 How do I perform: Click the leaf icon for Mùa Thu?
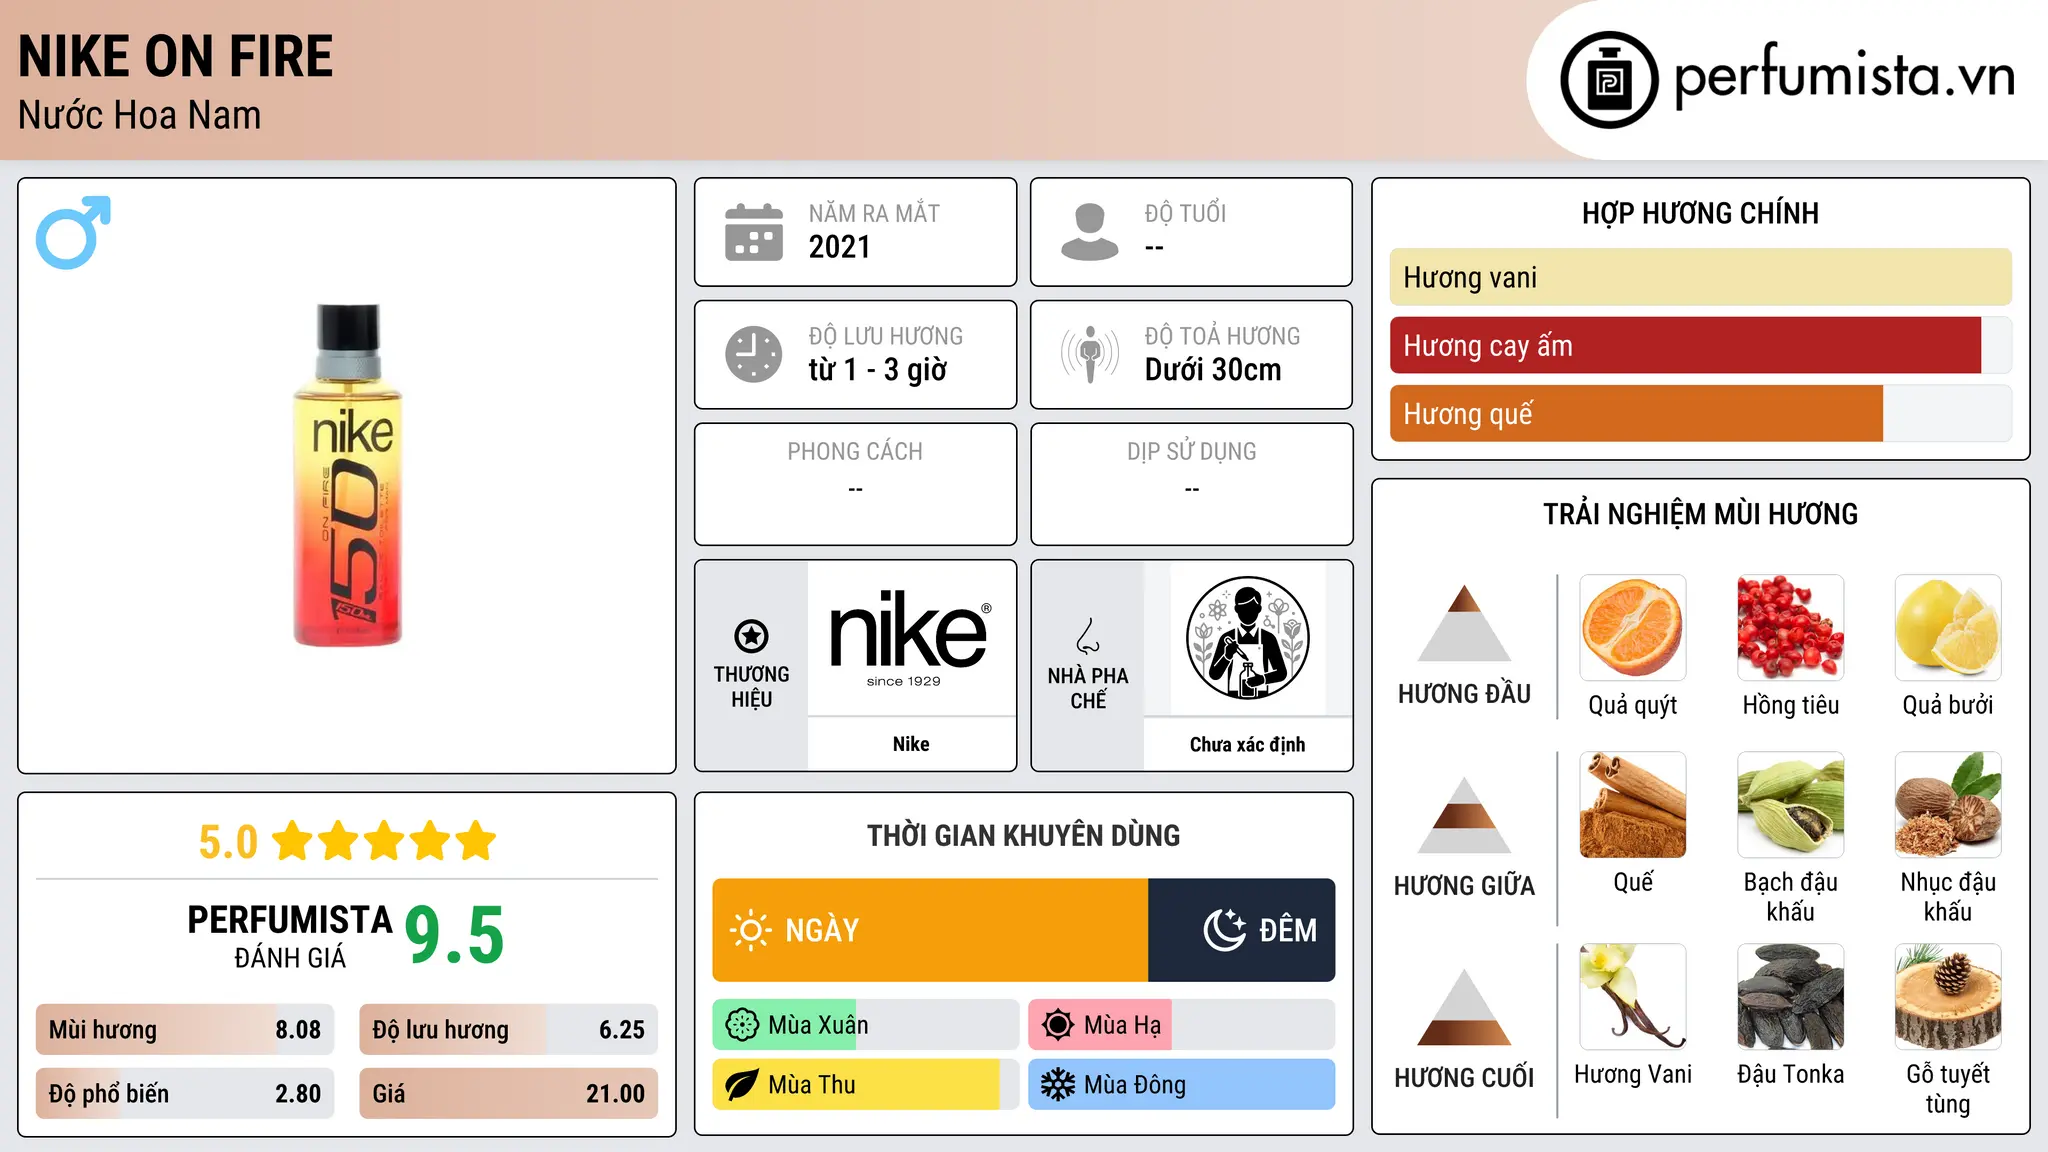(x=742, y=1085)
